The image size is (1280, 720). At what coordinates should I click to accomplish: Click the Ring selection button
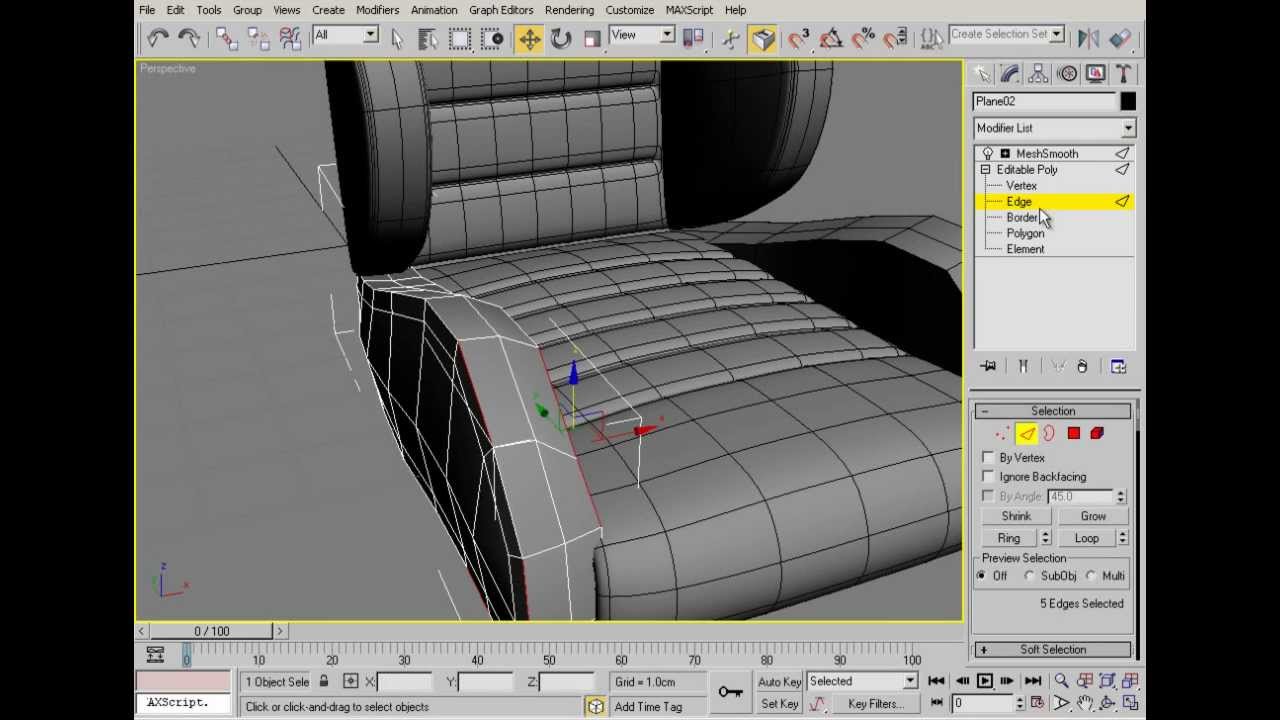(1008, 538)
